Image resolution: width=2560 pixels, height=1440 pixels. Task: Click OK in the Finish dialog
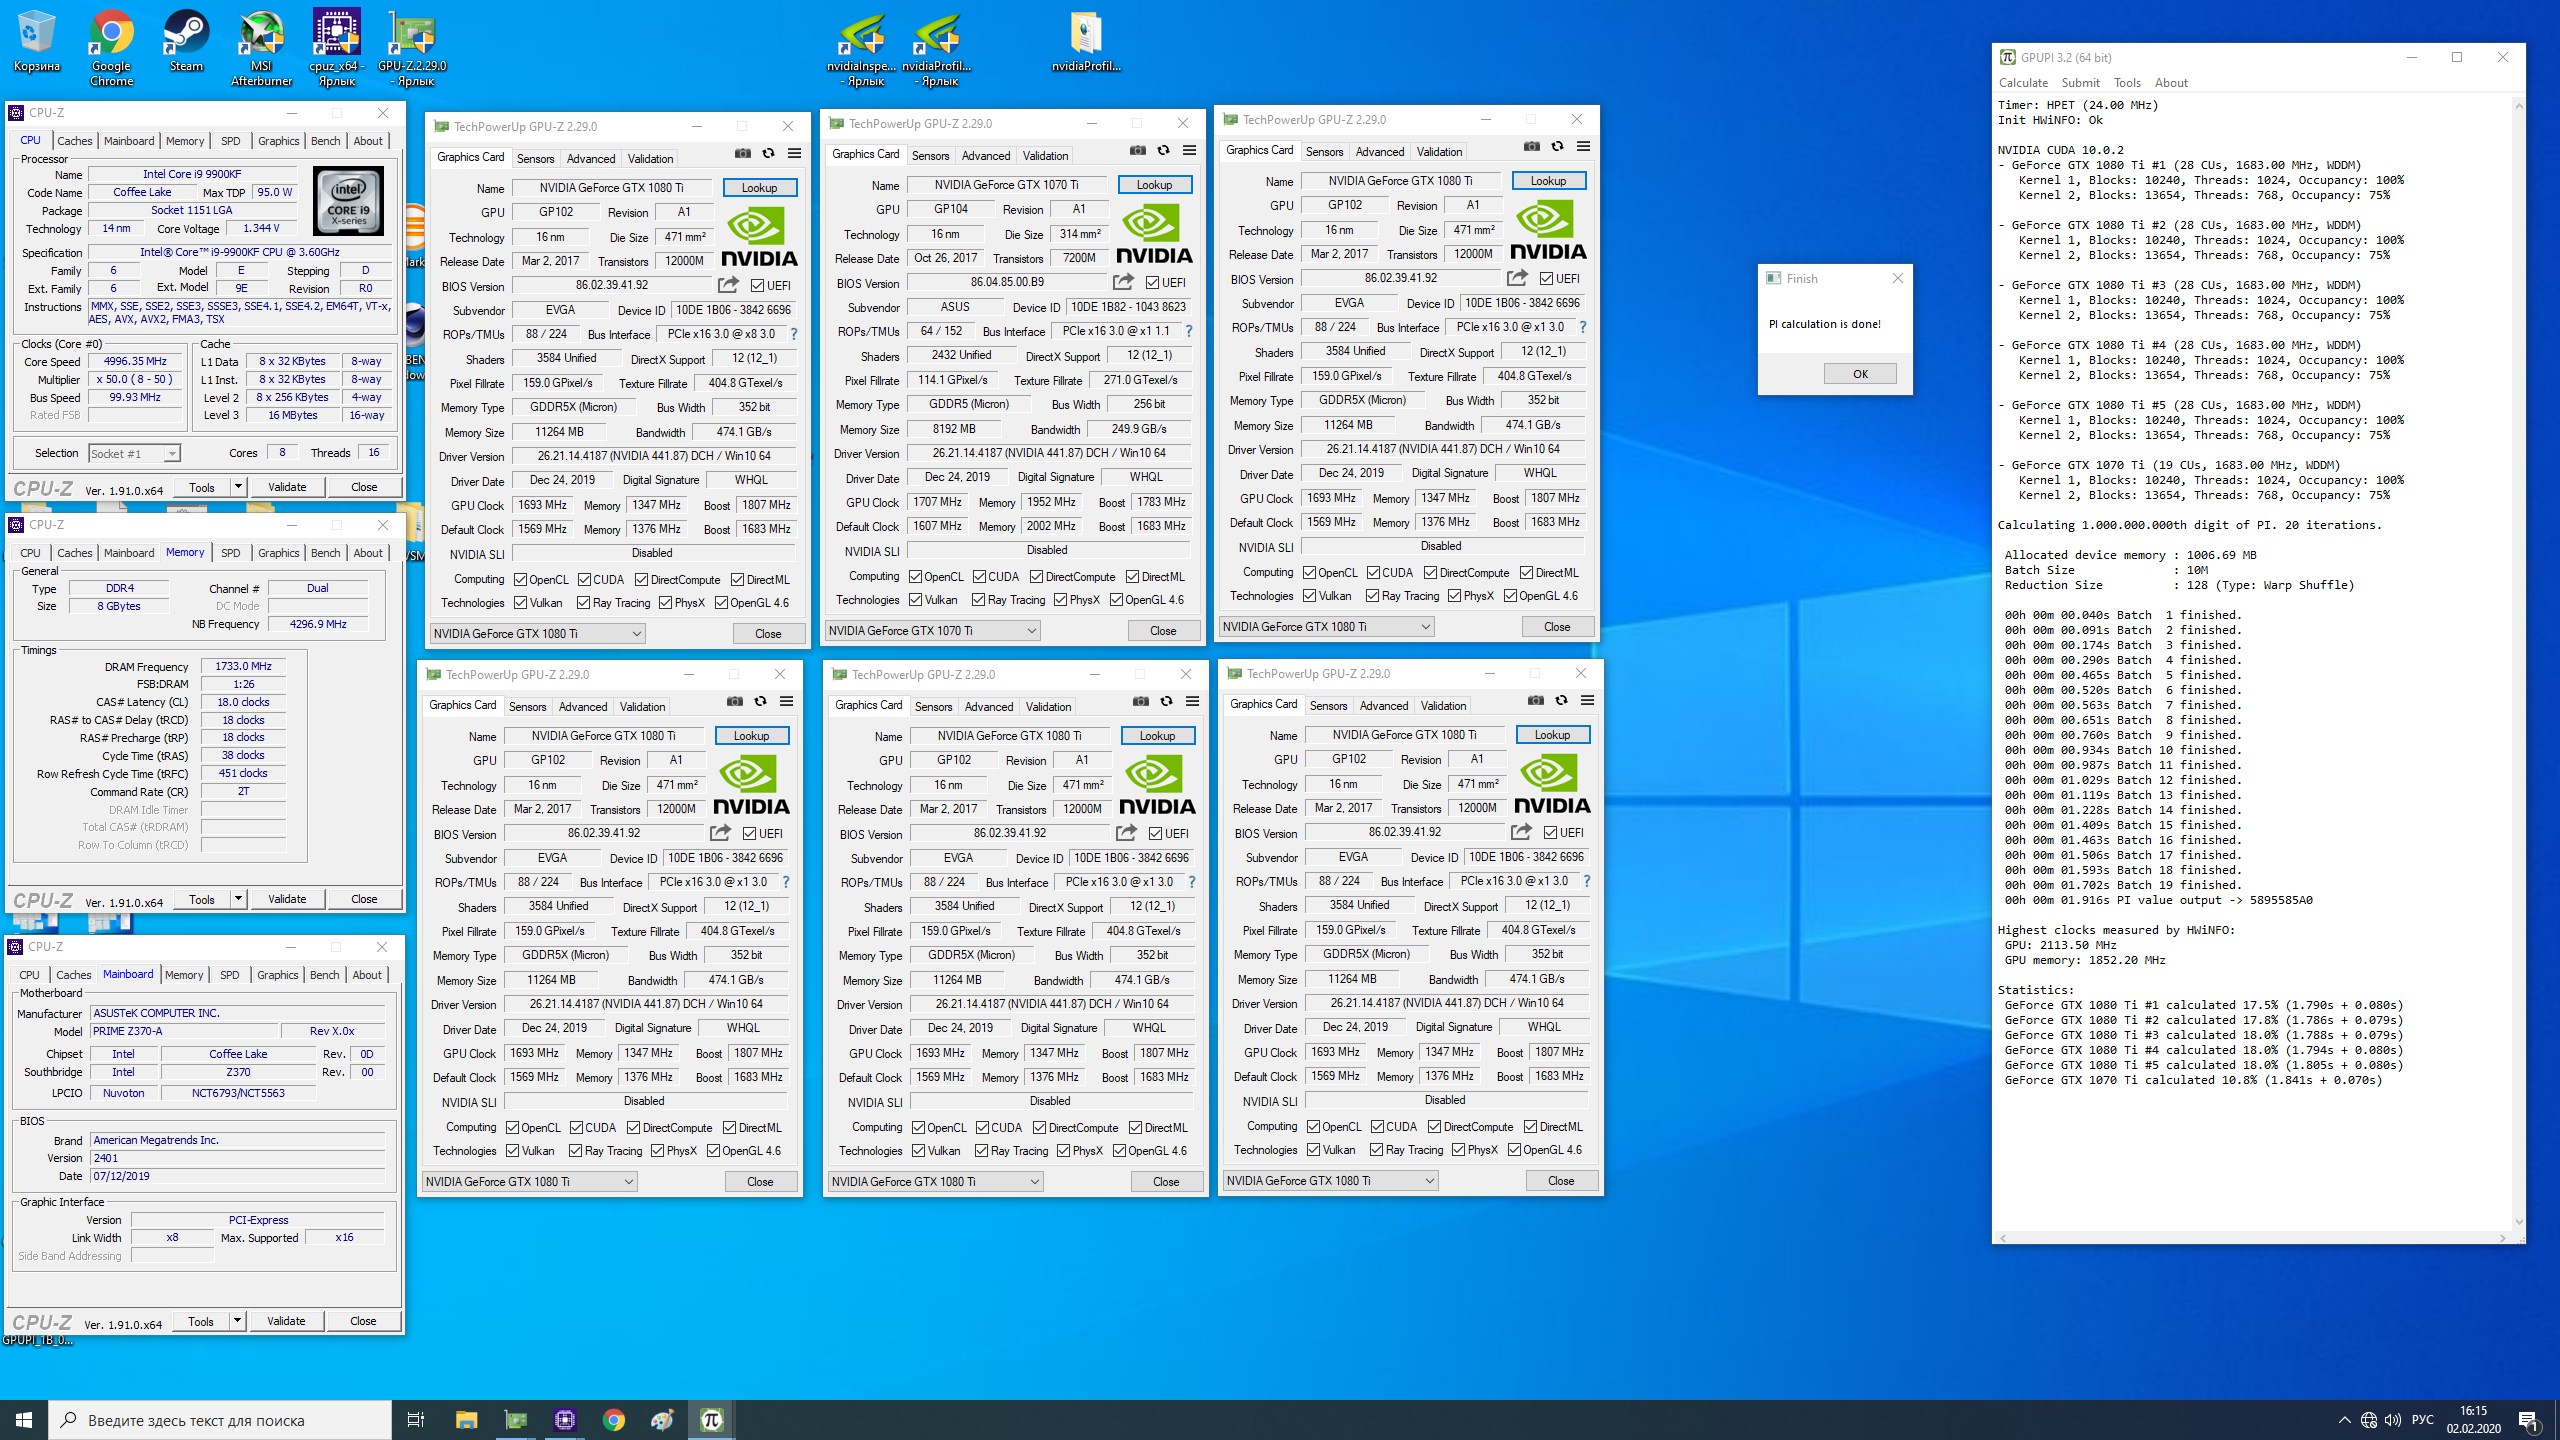[1860, 374]
